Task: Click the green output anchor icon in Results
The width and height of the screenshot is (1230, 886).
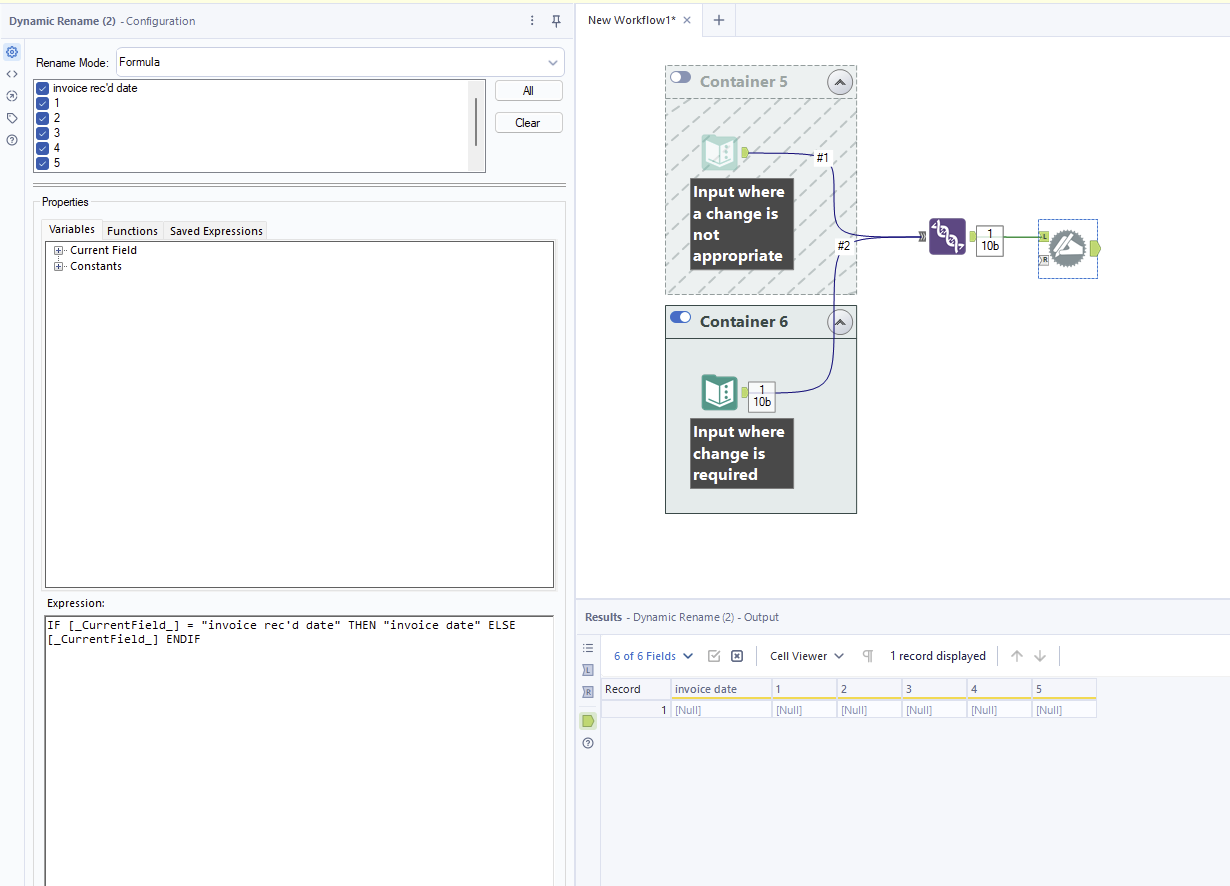Action: point(588,720)
